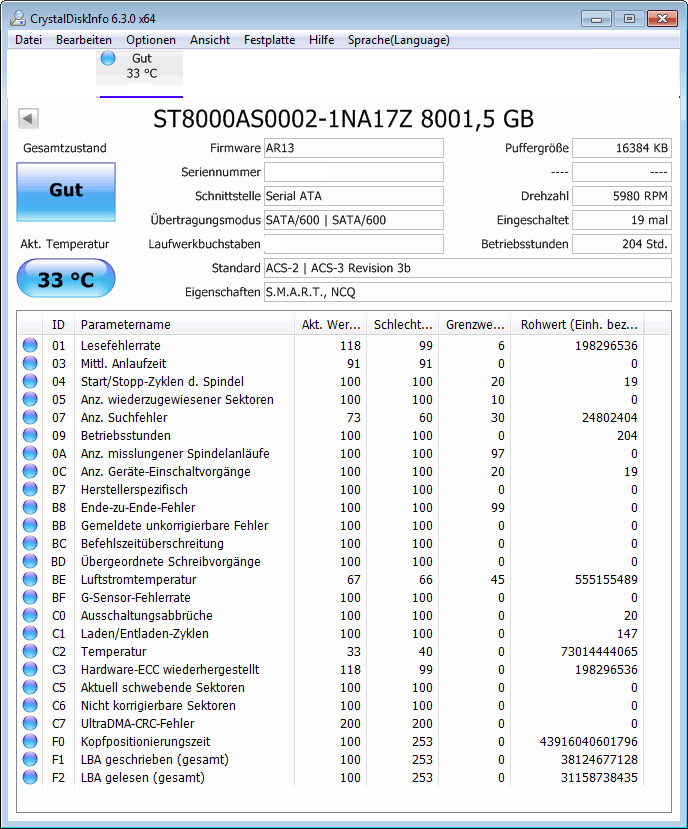688x829 pixels.
Task: Click the Grenzwe... column header
Action: click(x=474, y=325)
